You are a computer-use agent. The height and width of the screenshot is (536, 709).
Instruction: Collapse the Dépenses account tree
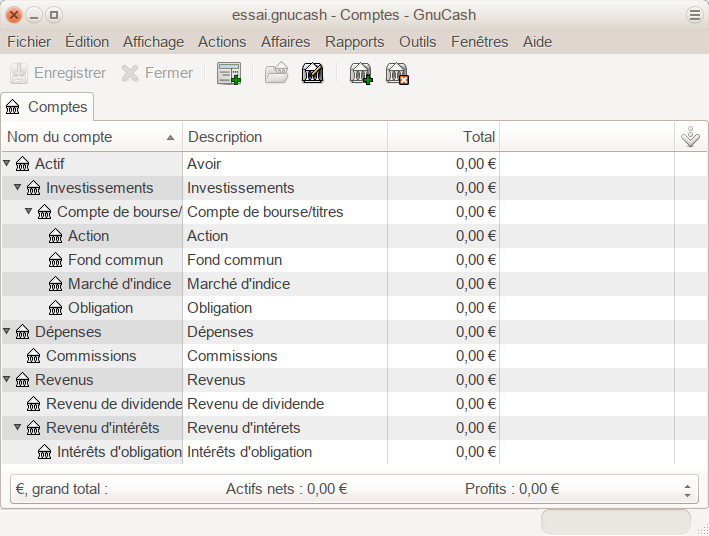click(x=7, y=332)
